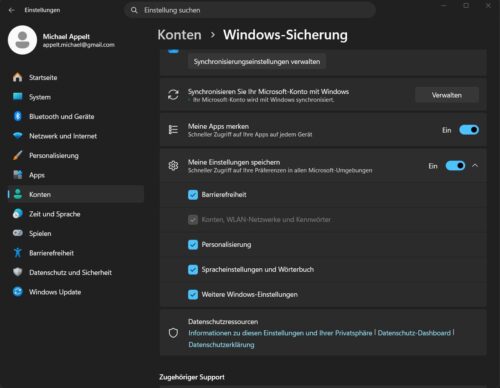Click the Datenschutz shield icon in sidebar
Image resolution: width=500 pixels, height=388 pixels.
[18, 272]
